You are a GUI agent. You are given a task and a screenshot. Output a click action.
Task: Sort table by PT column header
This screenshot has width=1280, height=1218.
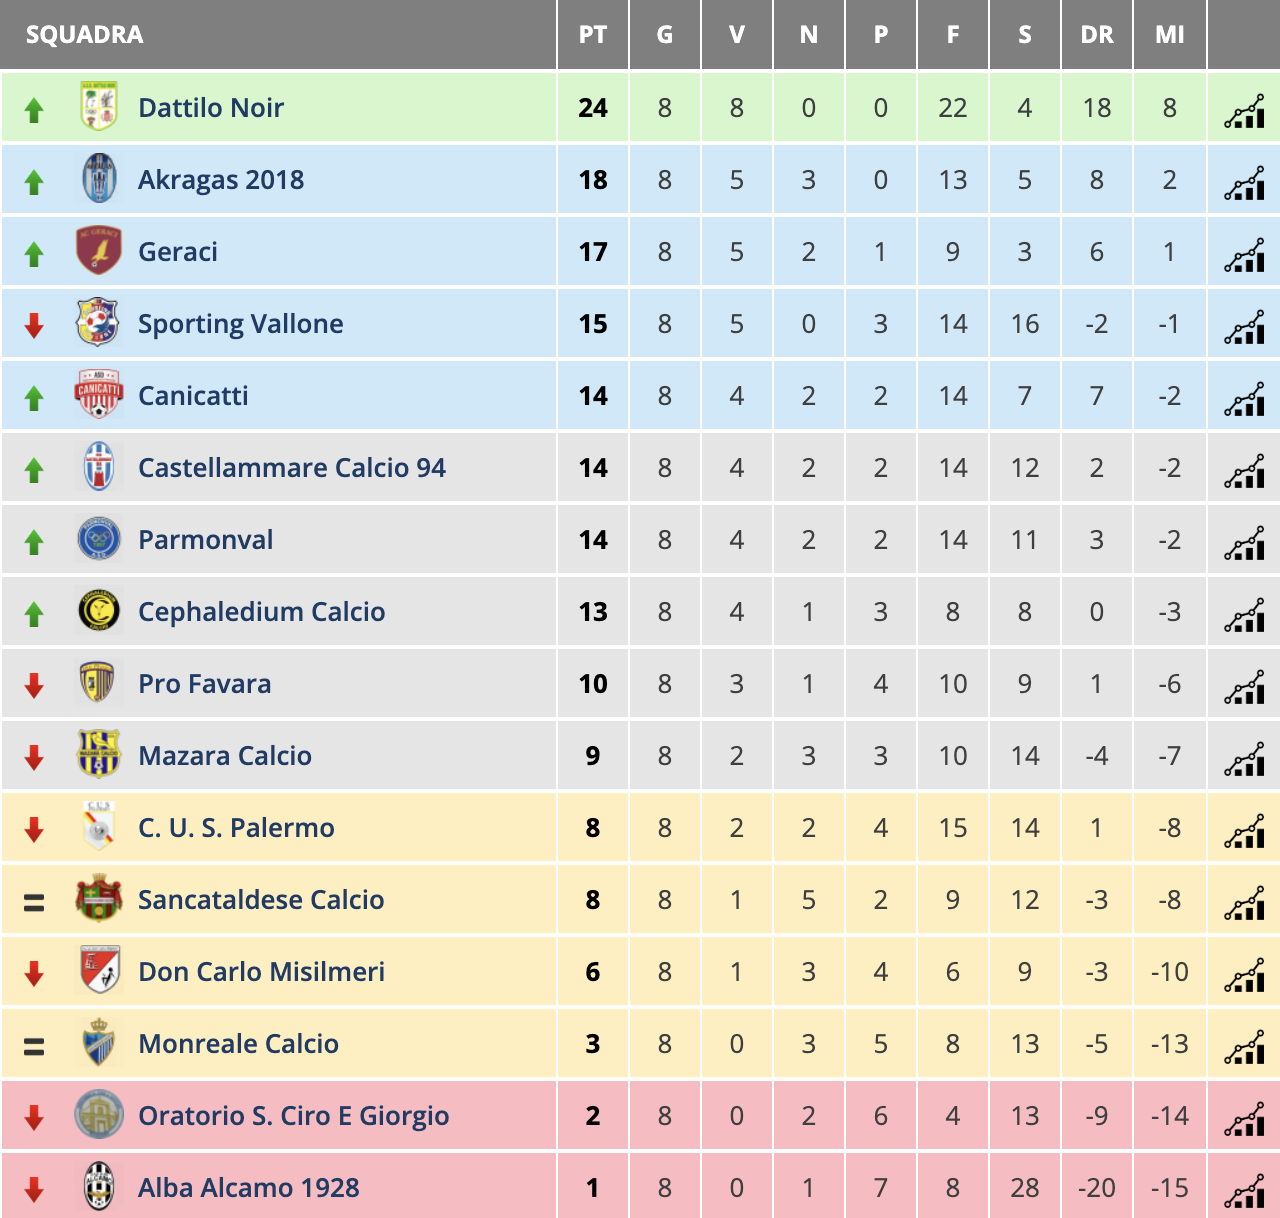tap(593, 35)
